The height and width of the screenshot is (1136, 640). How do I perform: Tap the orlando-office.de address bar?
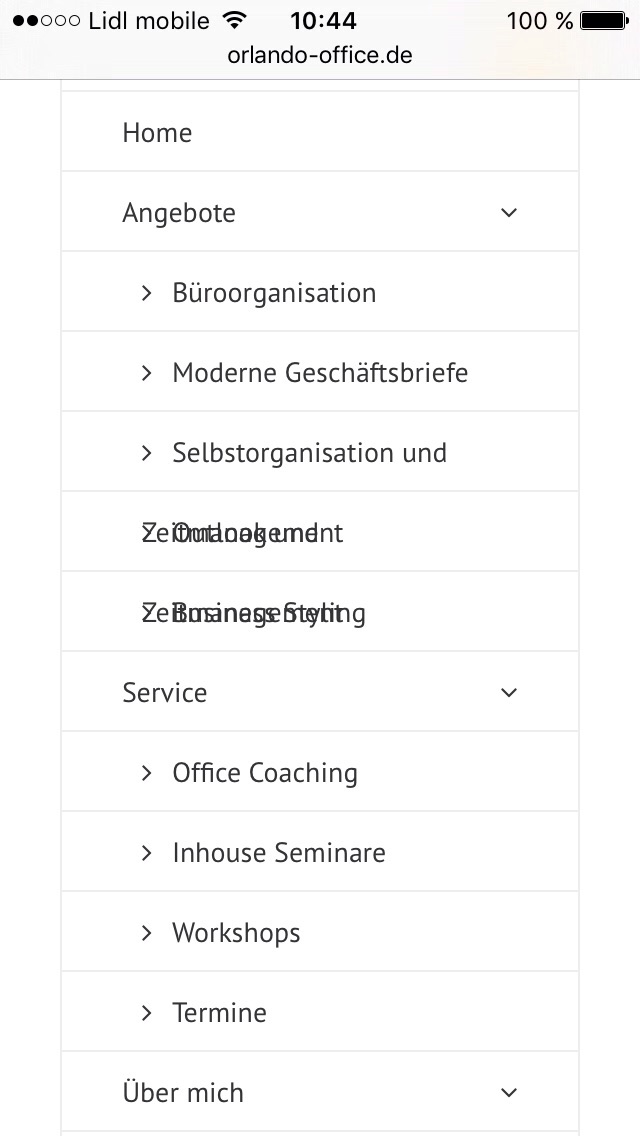coord(320,54)
